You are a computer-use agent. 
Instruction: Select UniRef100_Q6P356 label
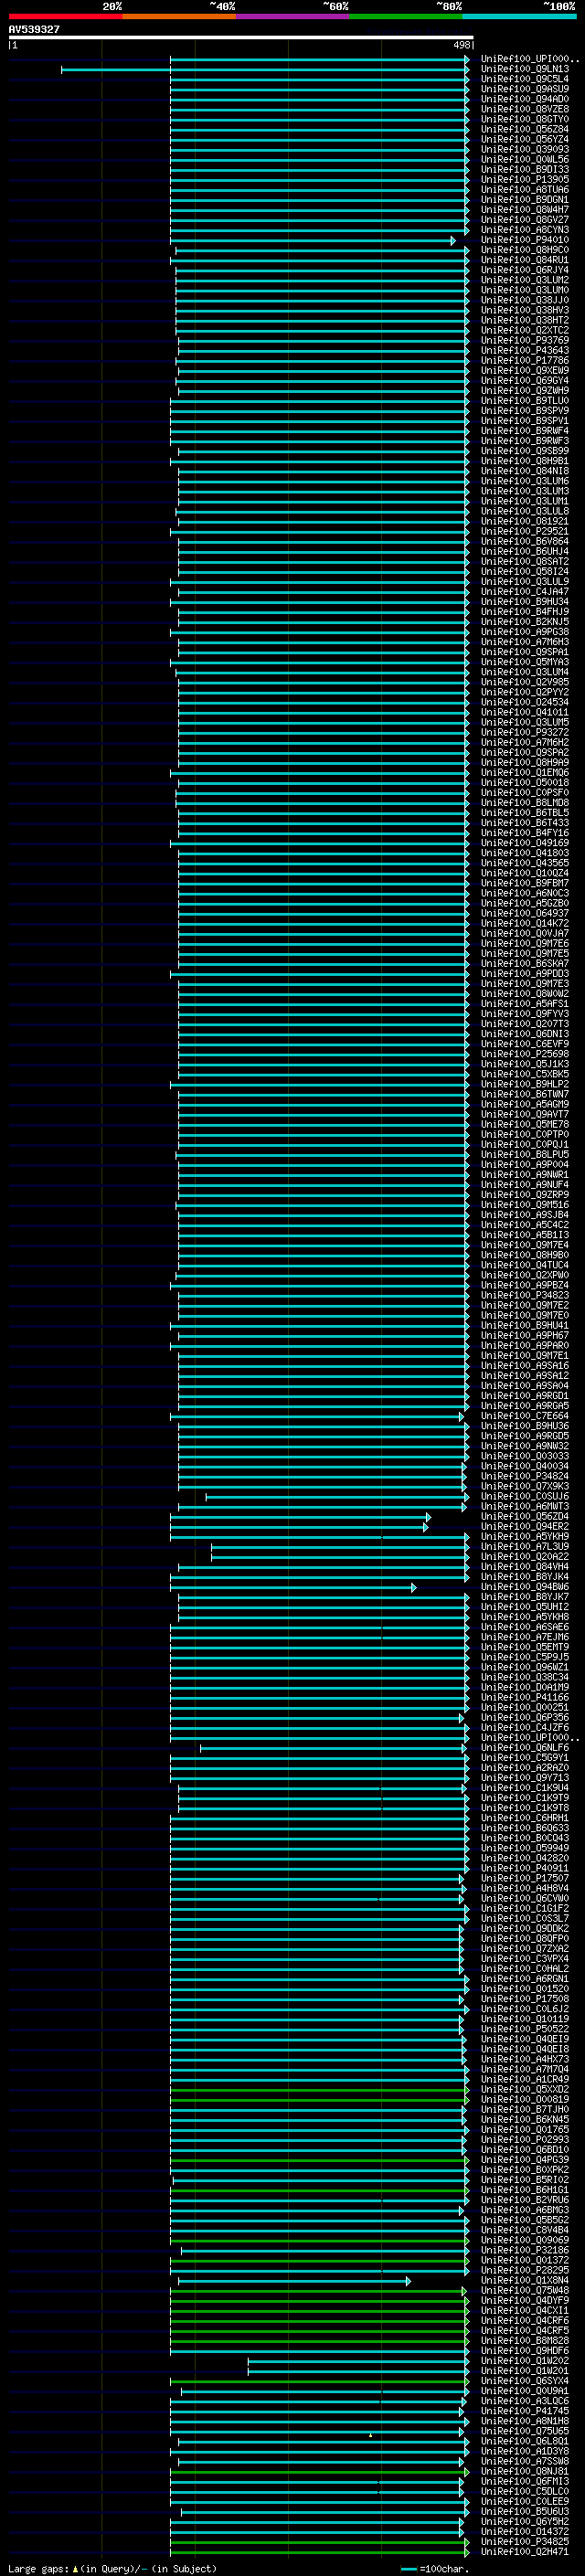(x=525, y=1718)
